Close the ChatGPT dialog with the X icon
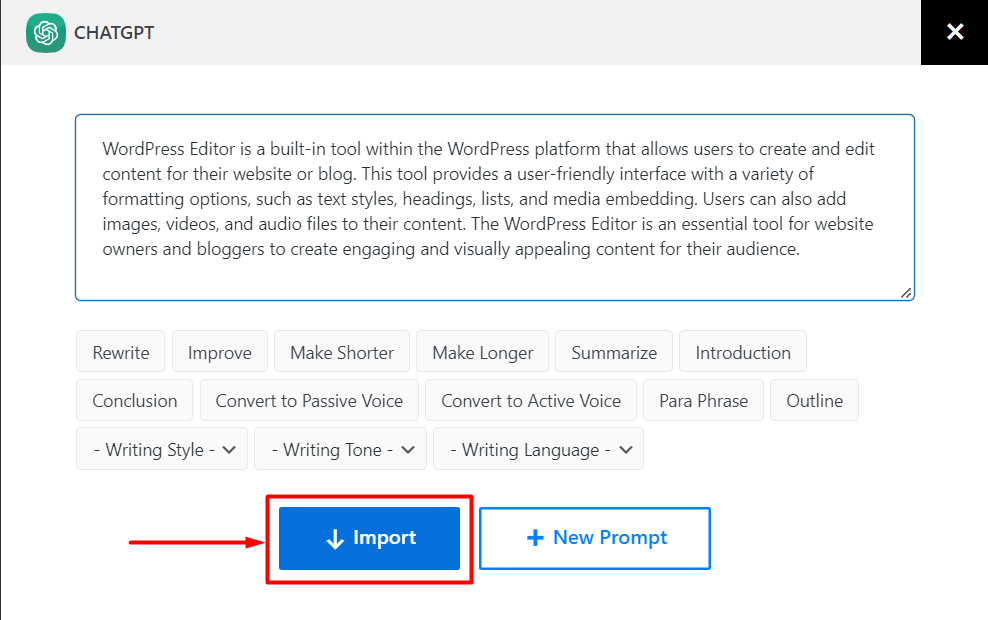Viewport: 988px width, 620px height. [x=954, y=32]
